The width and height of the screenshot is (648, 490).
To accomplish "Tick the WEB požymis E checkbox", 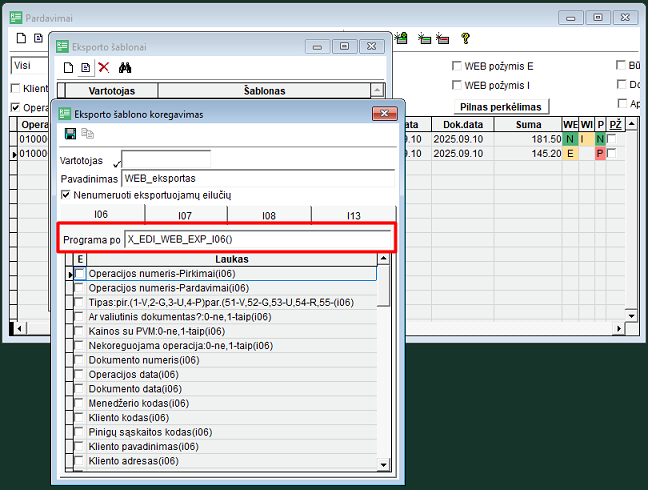I will [457, 66].
